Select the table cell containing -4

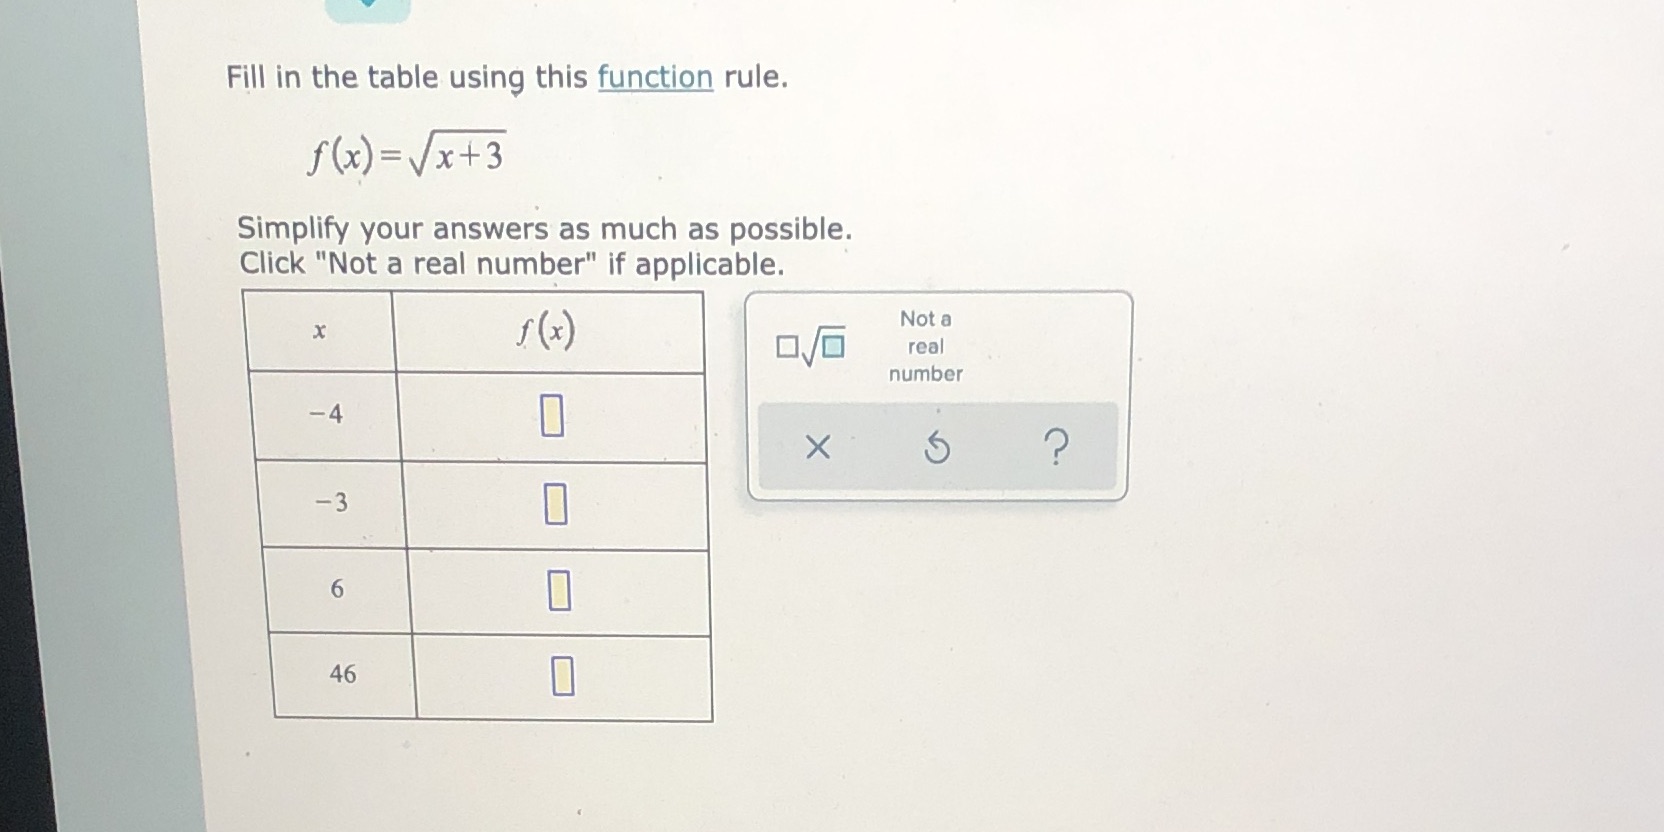[325, 414]
